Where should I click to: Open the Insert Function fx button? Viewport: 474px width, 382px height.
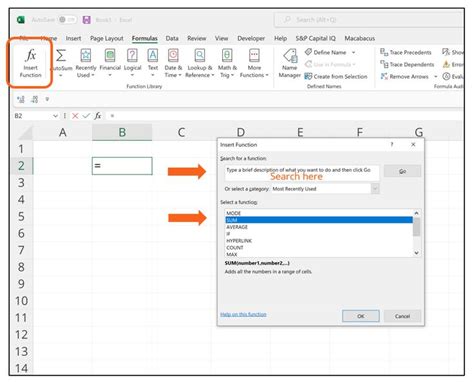coord(30,63)
